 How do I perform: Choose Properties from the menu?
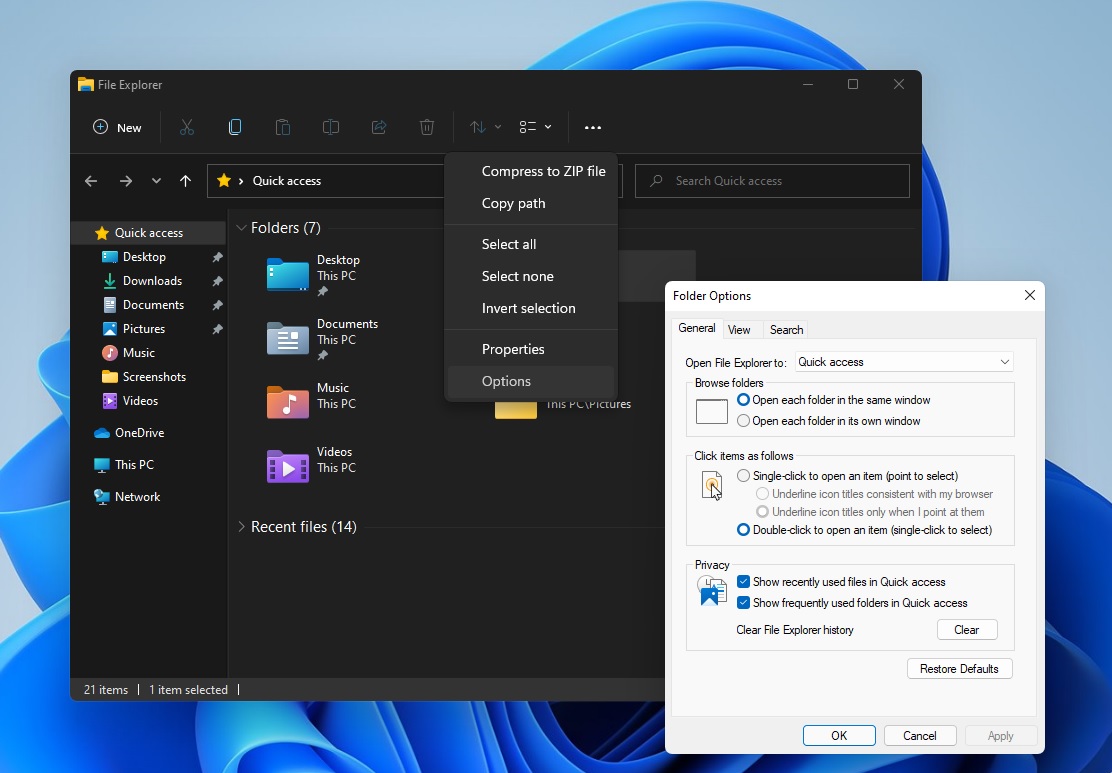pyautogui.click(x=531, y=349)
